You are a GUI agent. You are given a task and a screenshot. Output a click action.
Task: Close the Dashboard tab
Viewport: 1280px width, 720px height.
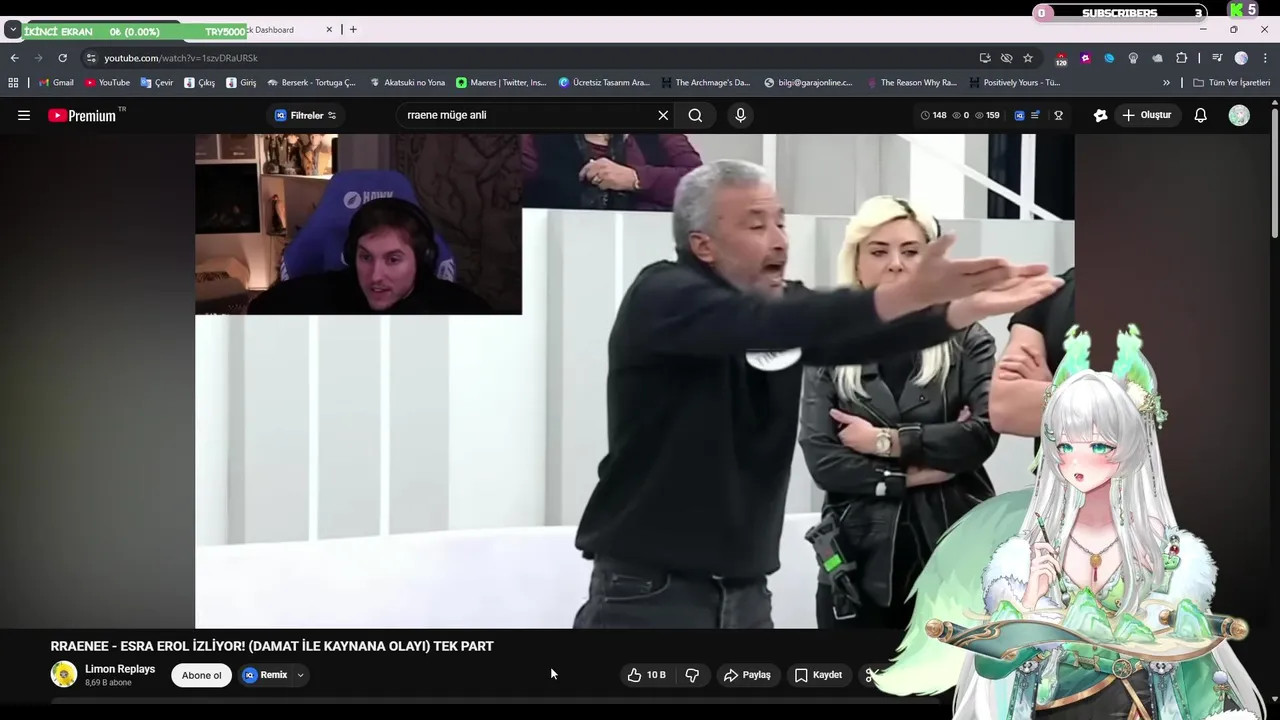[x=329, y=30]
